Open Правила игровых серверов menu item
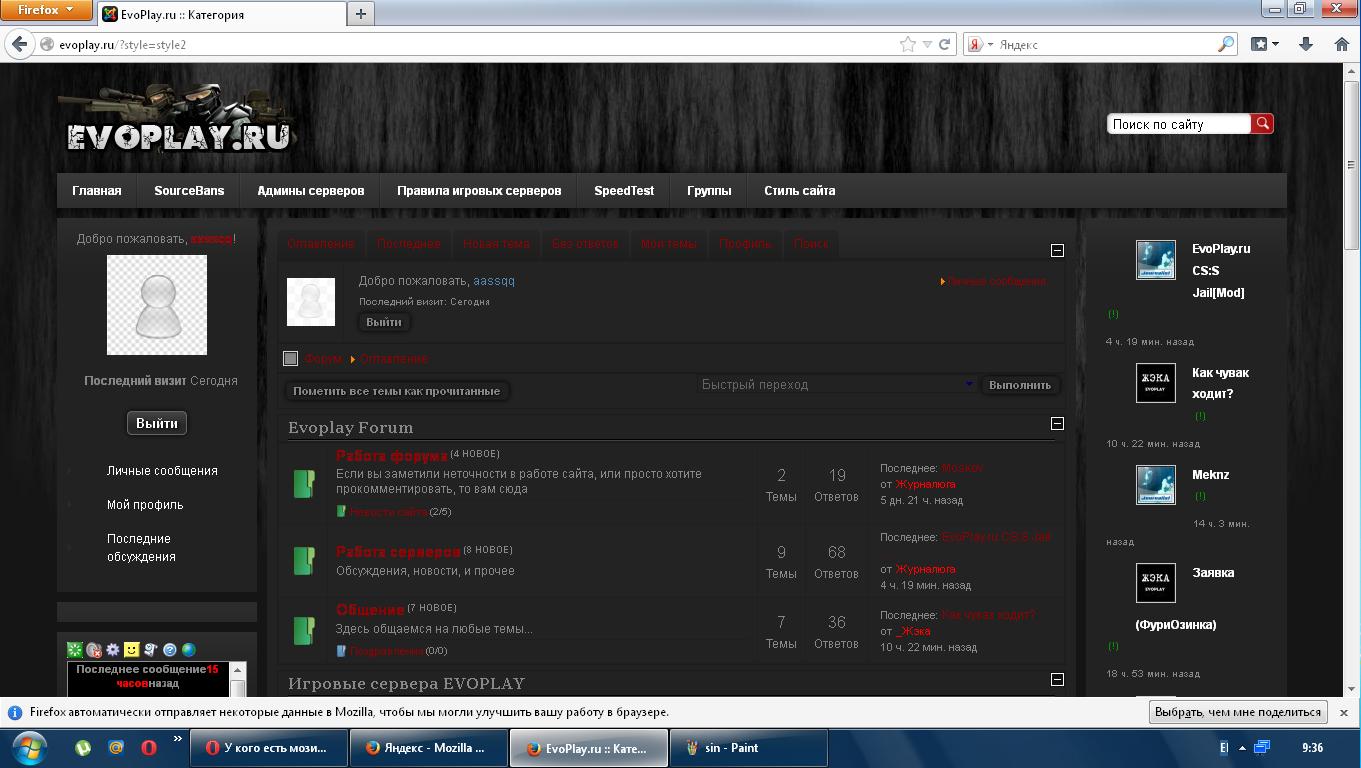 [479, 190]
